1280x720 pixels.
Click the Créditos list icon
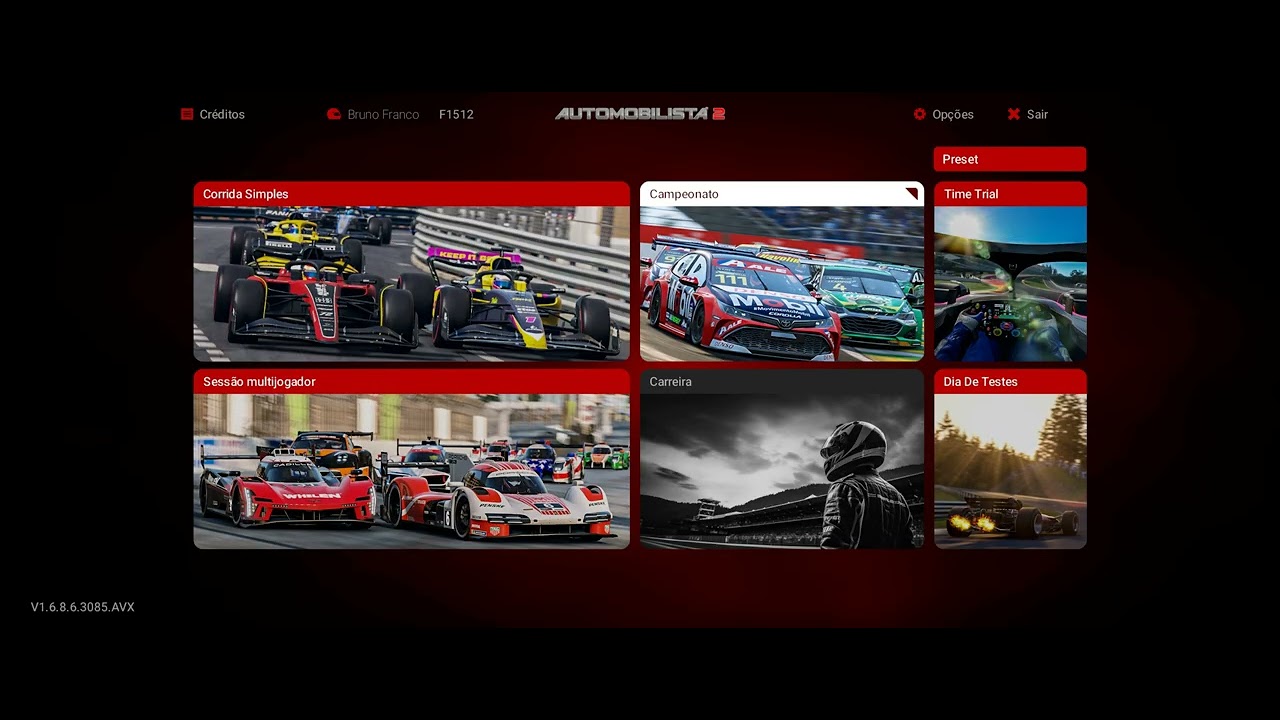tap(187, 114)
